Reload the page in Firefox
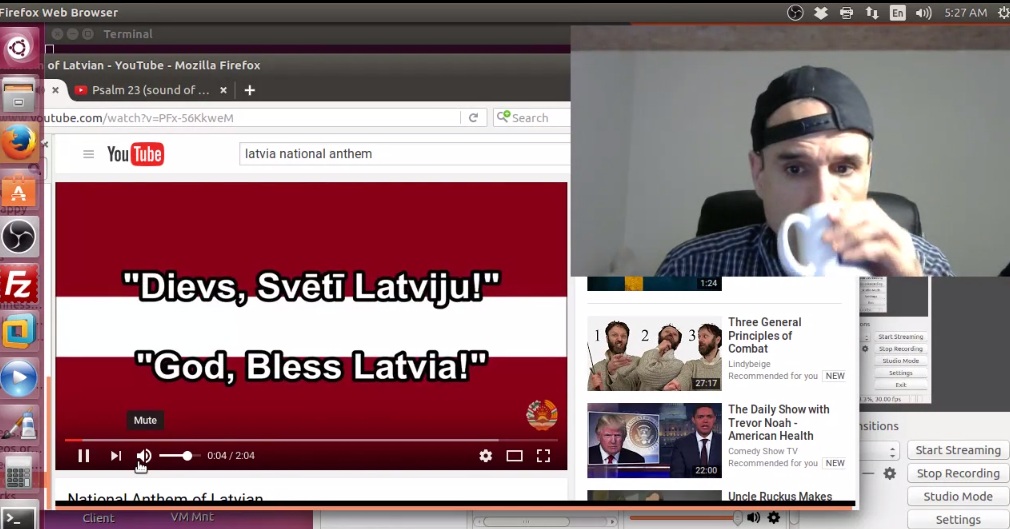 coord(473,118)
